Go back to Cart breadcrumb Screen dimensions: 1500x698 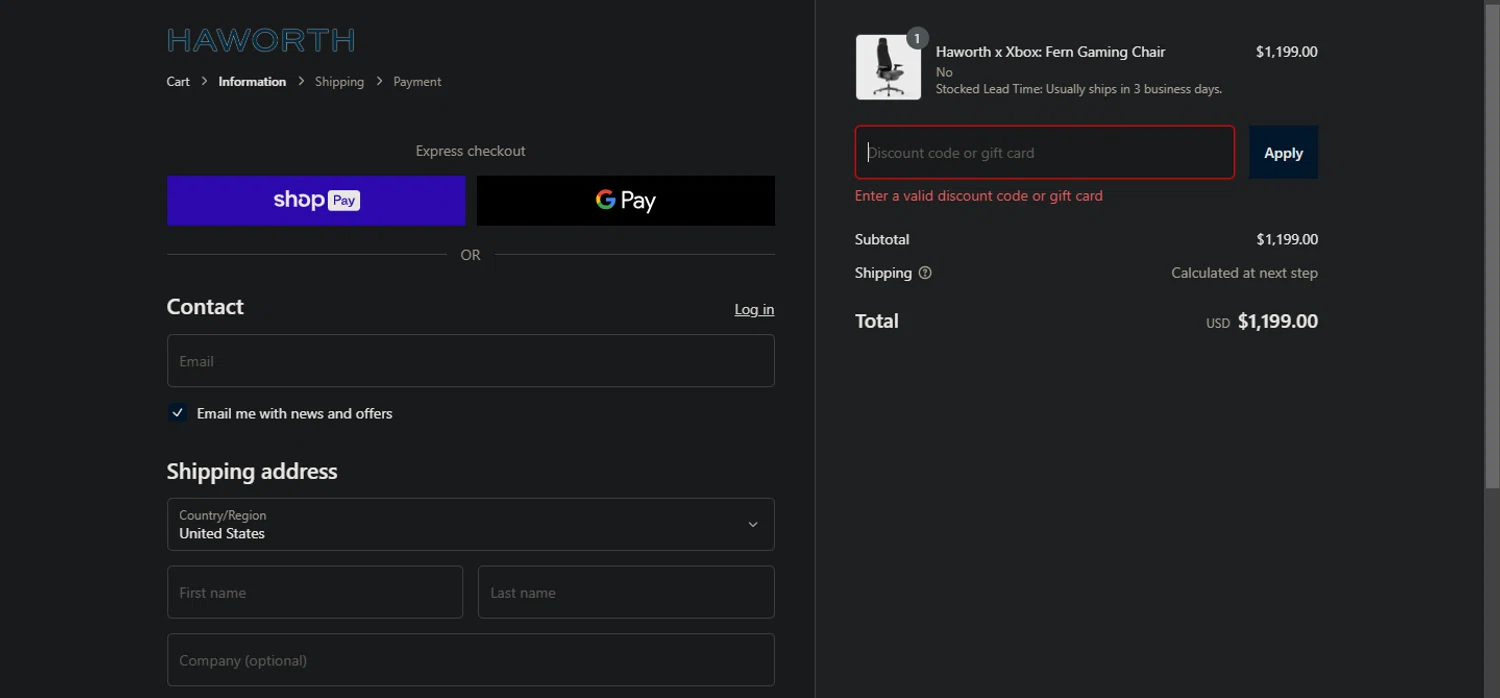coord(178,82)
